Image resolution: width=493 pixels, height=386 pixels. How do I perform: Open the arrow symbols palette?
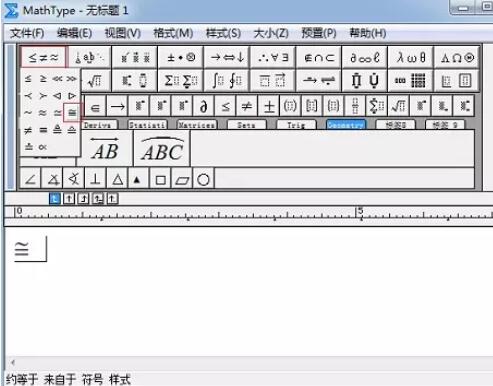coord(227,57)
